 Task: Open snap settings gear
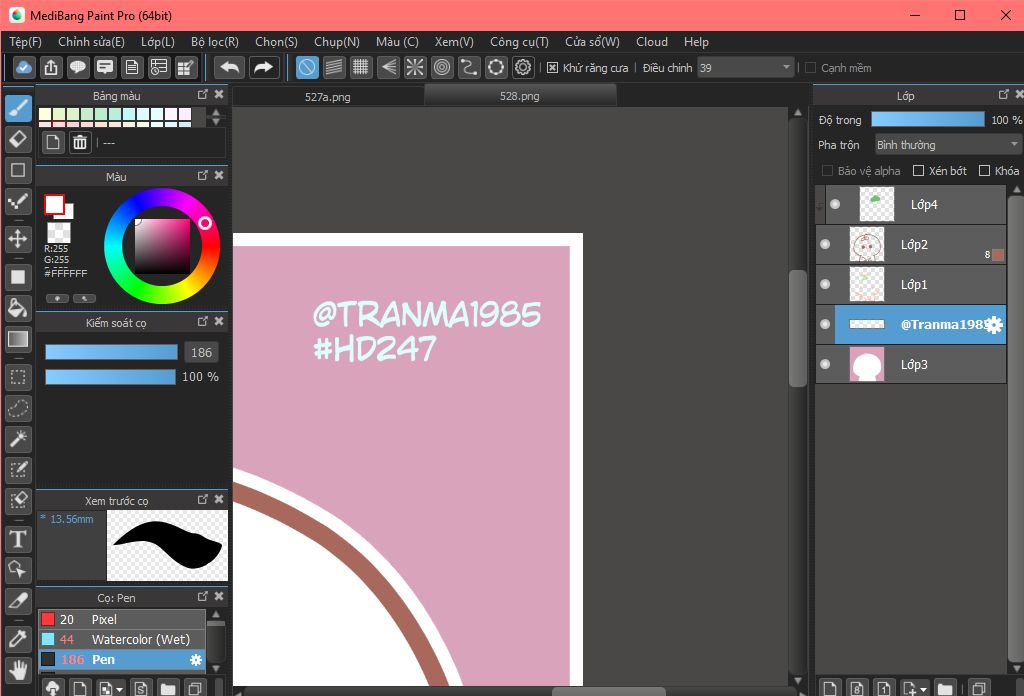pos(523,67)
